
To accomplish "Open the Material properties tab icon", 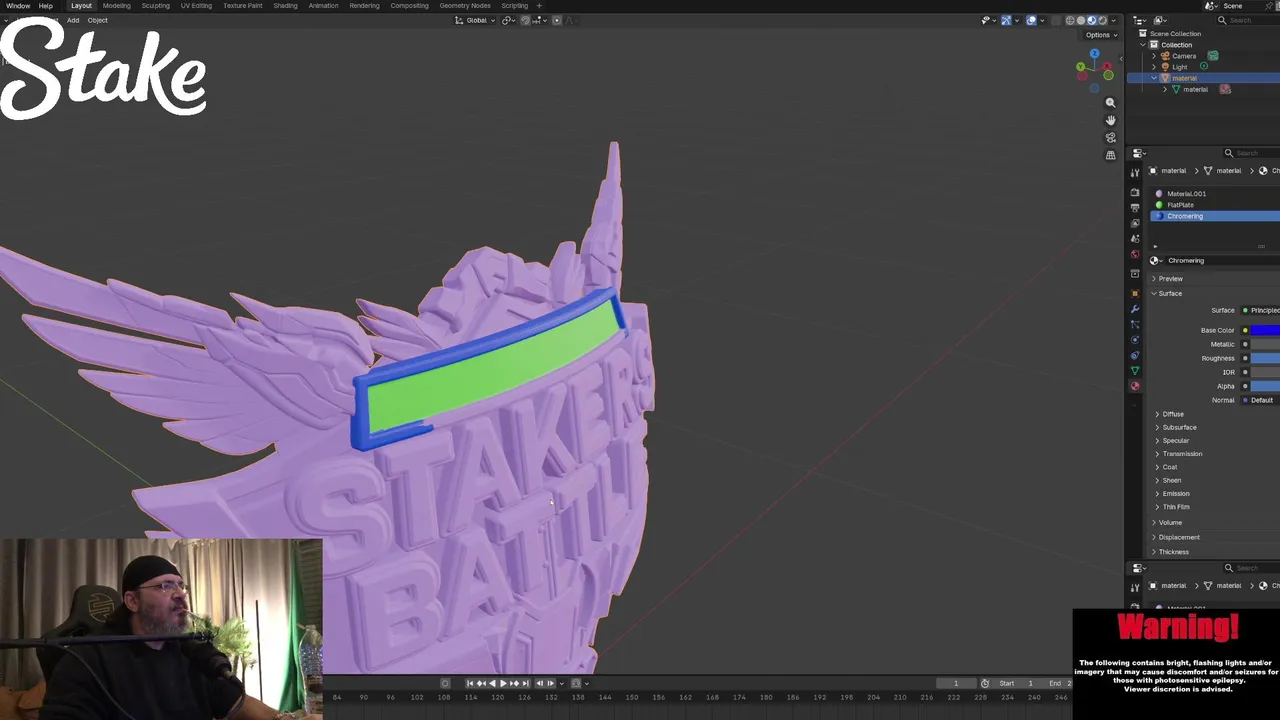I will click(1135, 386).
